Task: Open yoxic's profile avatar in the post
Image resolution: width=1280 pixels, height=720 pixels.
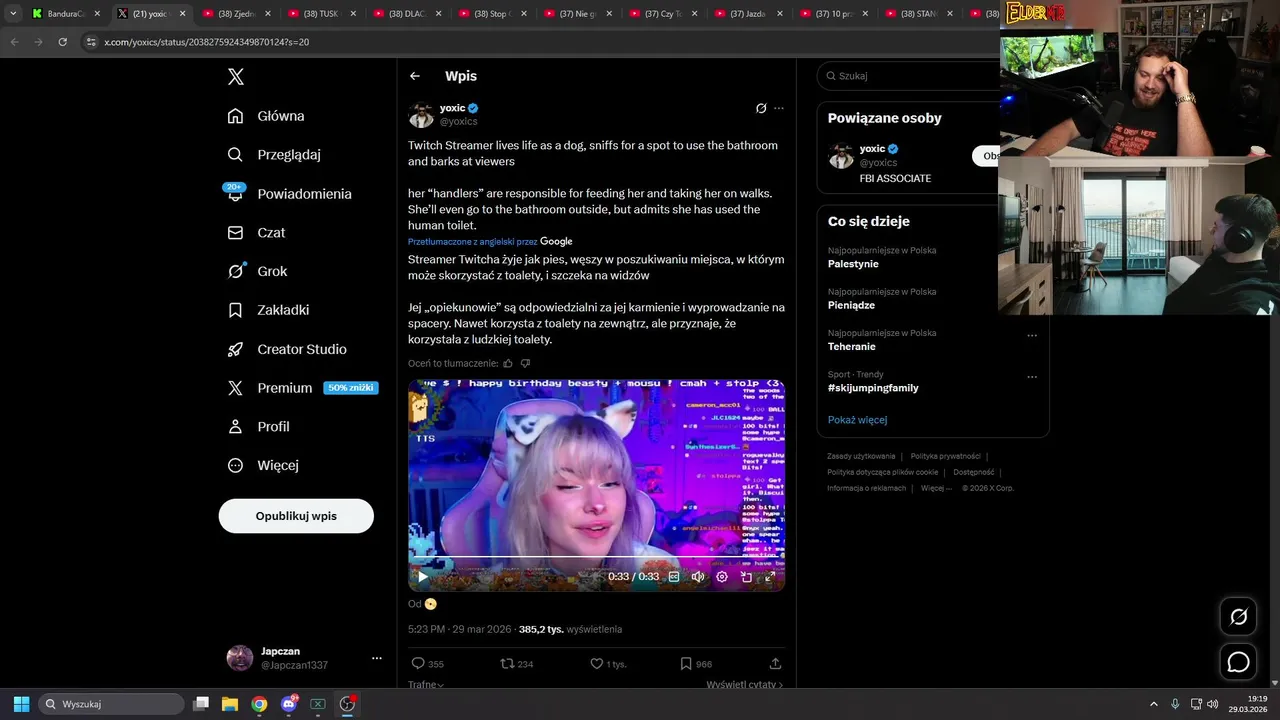Action: 421,114
